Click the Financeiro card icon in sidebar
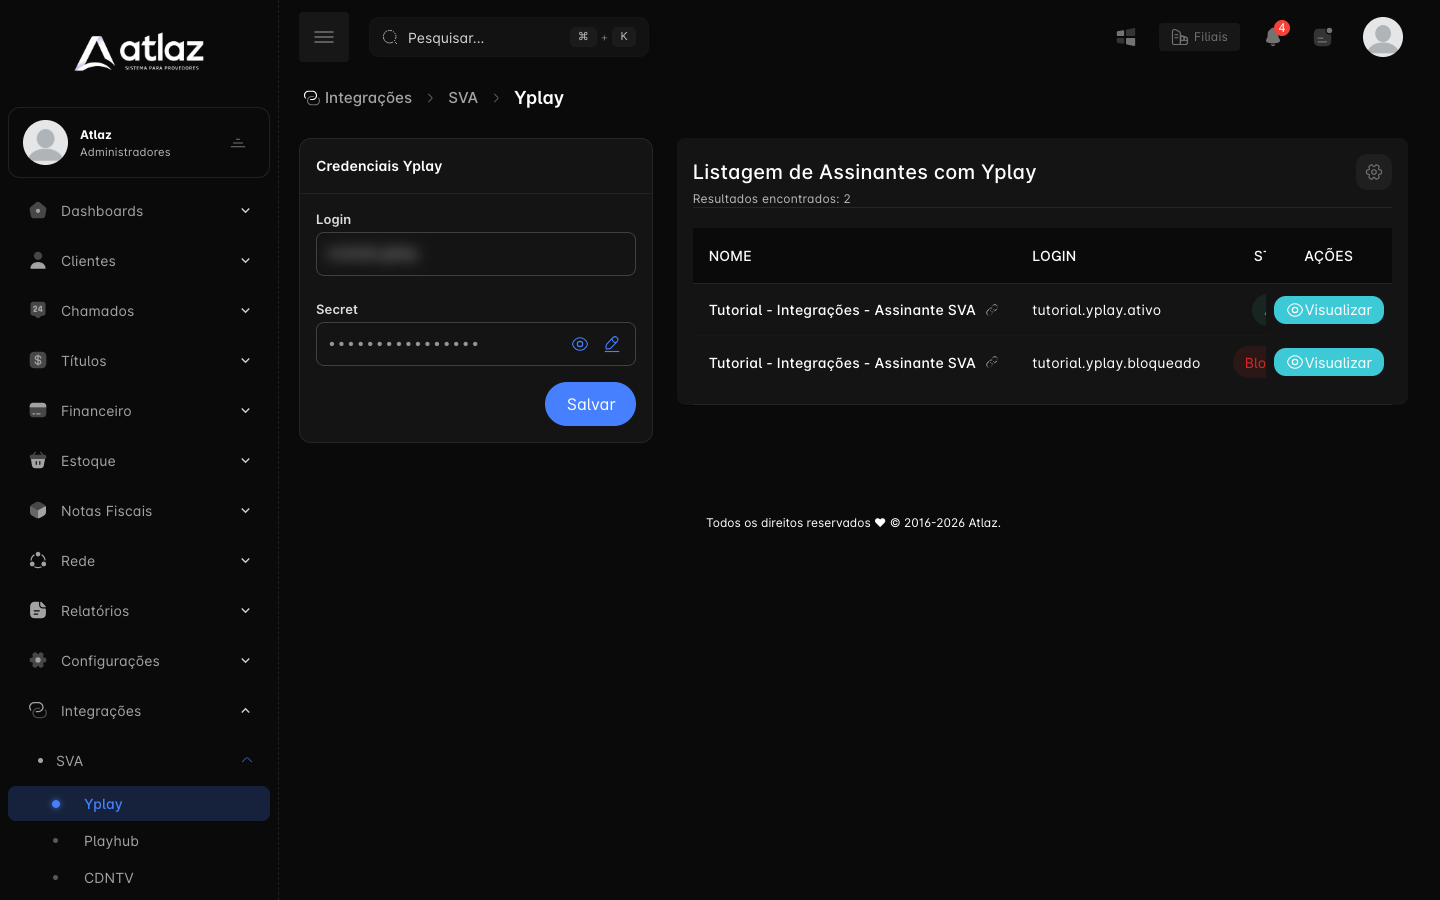 point(38,411)
